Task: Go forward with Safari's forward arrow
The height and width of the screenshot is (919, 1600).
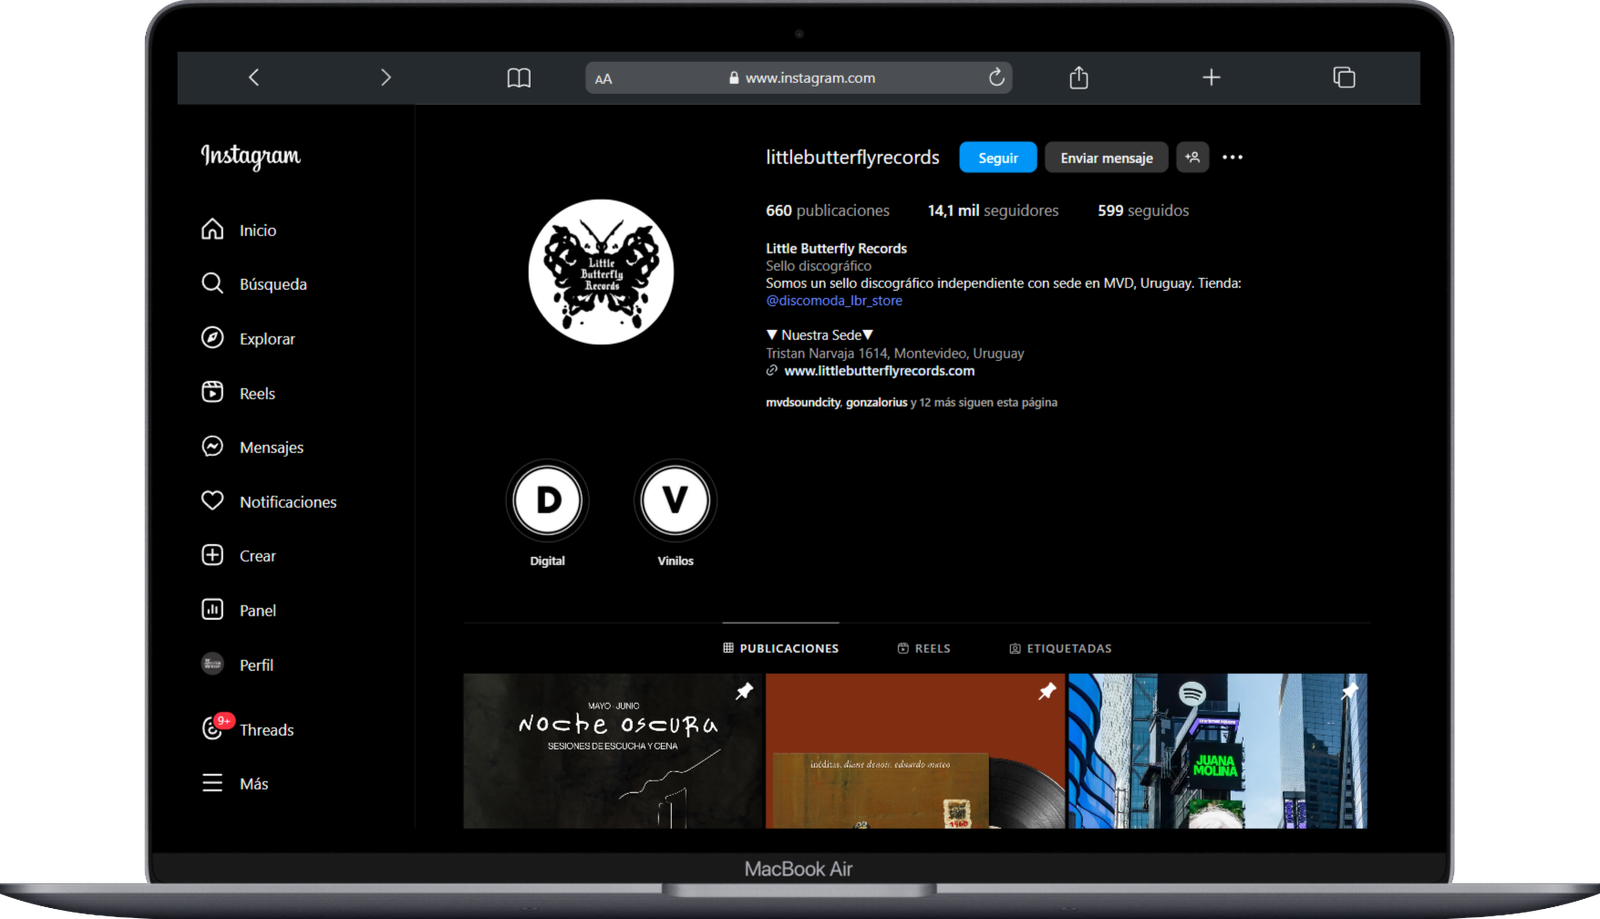Action: pos(386,77)
